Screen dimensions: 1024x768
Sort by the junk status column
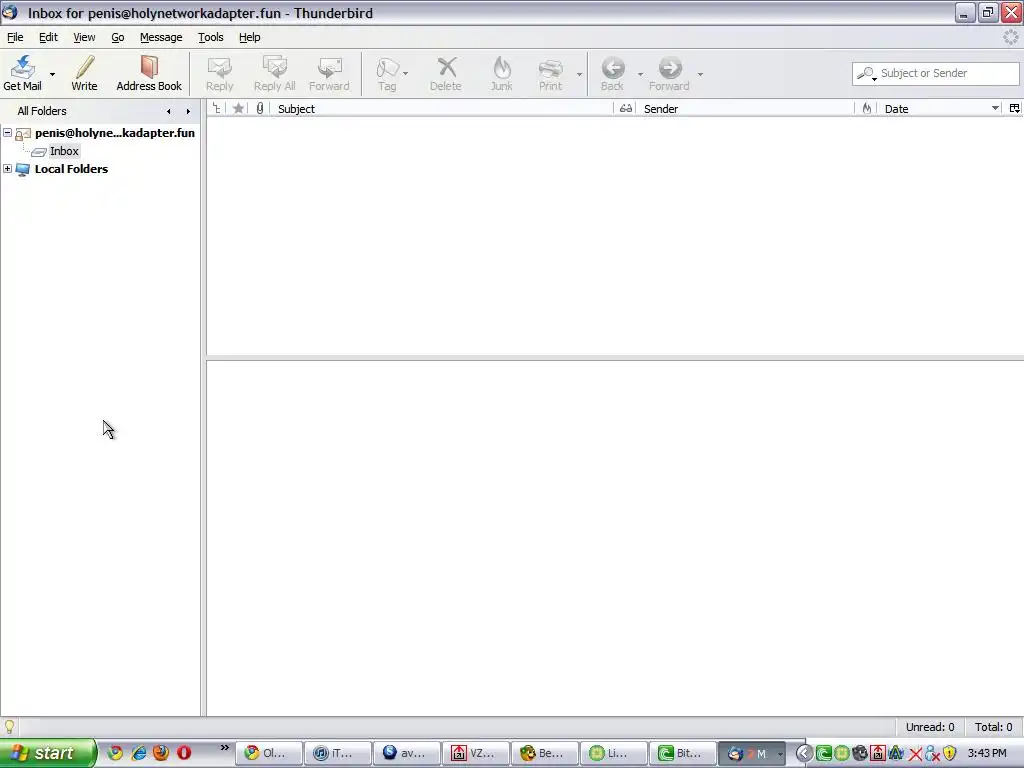click(x=867, y=108)
